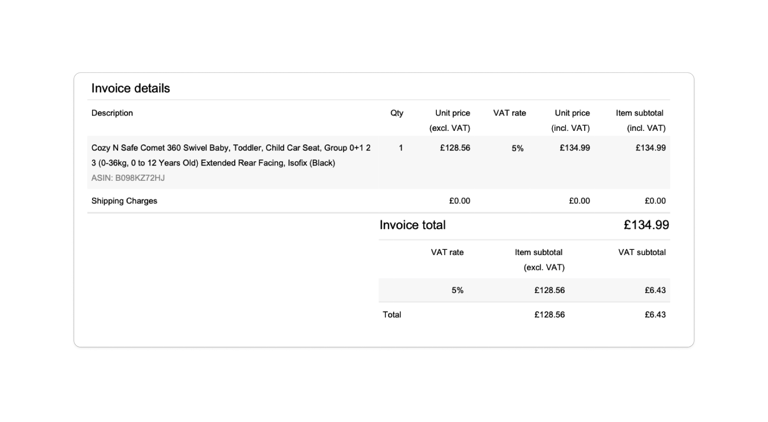The image size is (768, 422).
Task: Click the £128.56 amount in the Total row
Action: pos(549,315)
